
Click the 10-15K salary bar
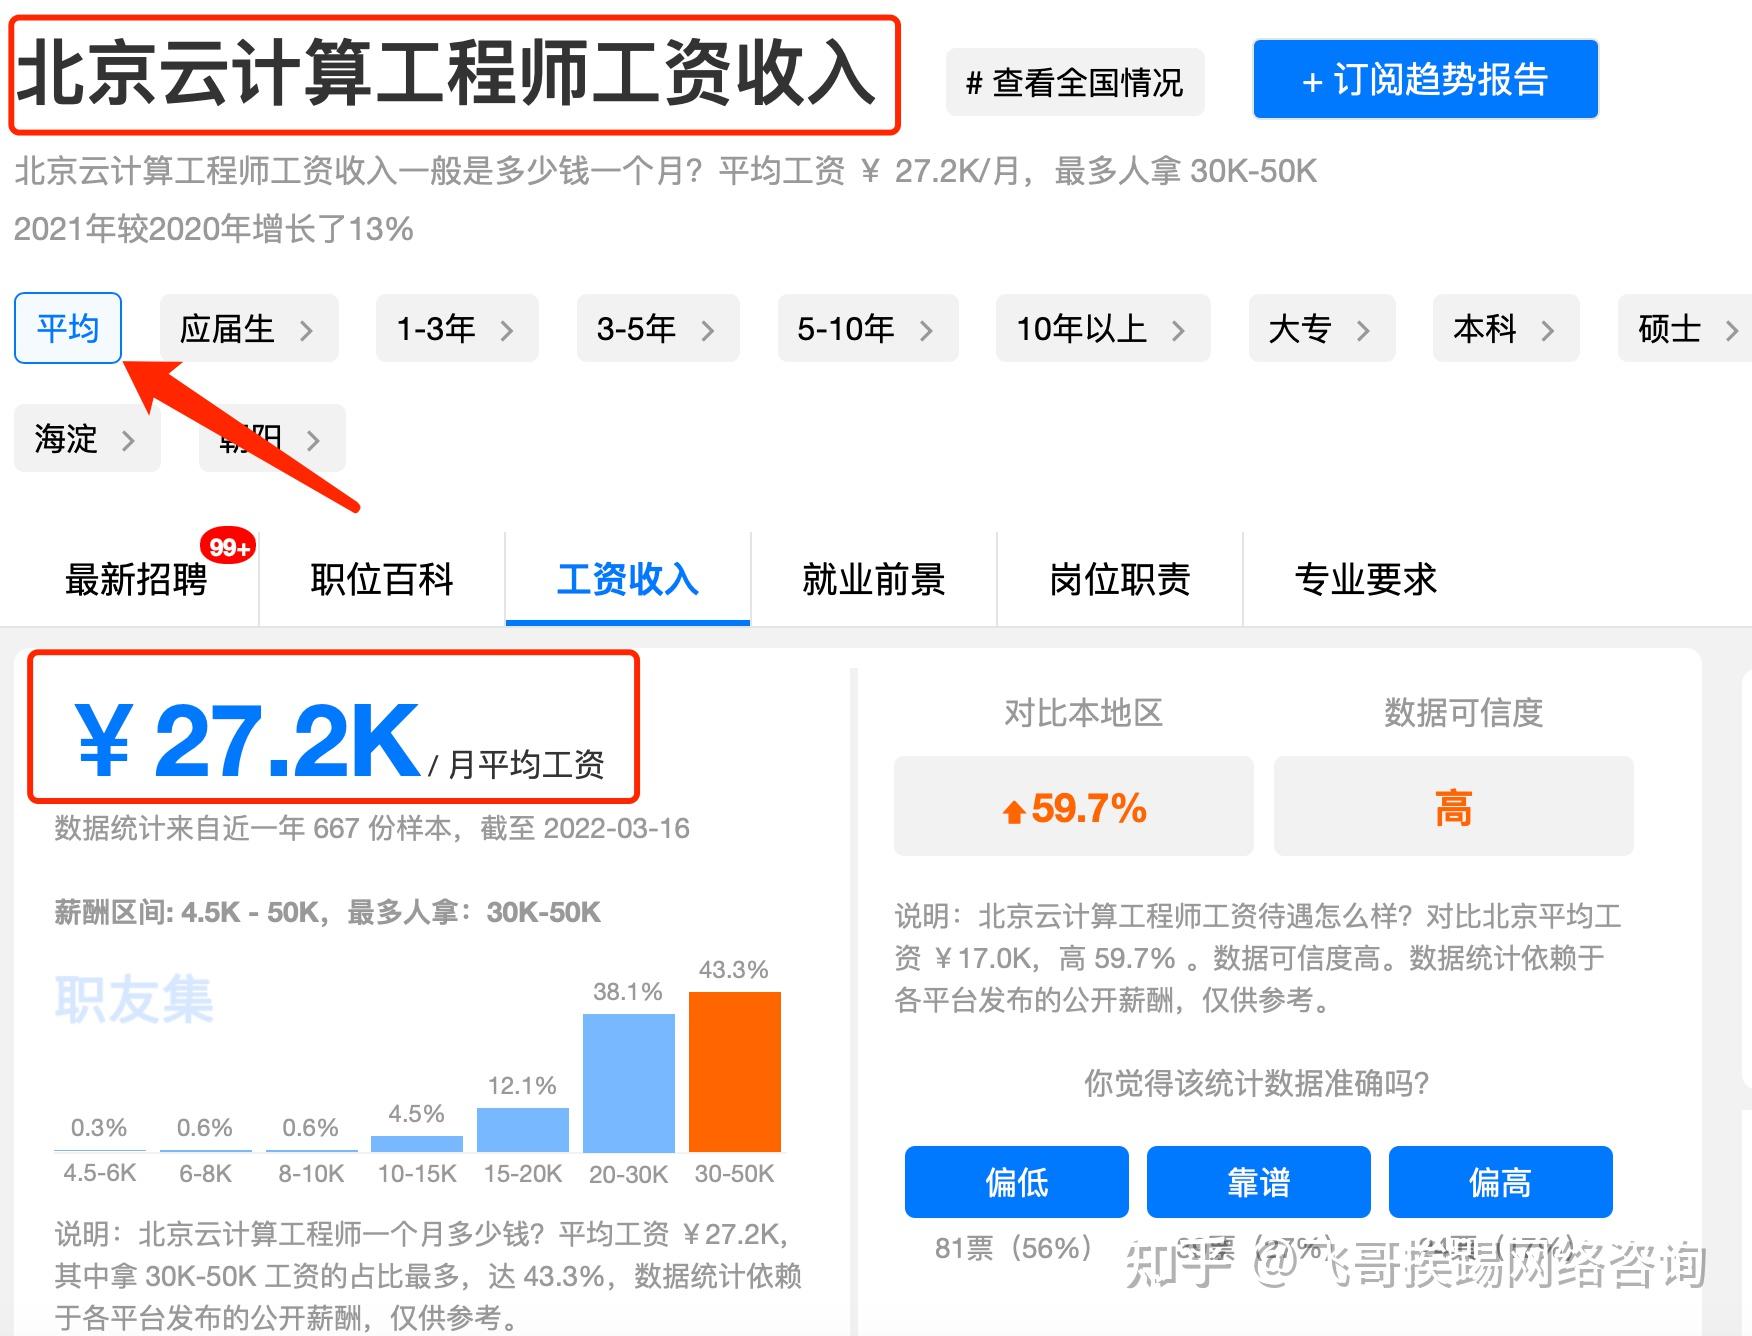click(x=417, y=1143)
